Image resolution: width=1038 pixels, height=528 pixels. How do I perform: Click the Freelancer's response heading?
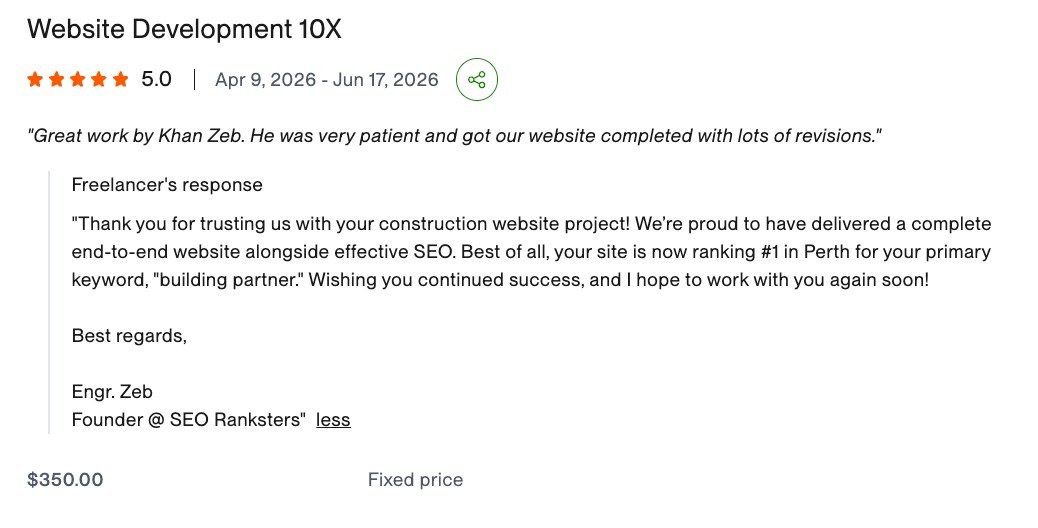167,185
